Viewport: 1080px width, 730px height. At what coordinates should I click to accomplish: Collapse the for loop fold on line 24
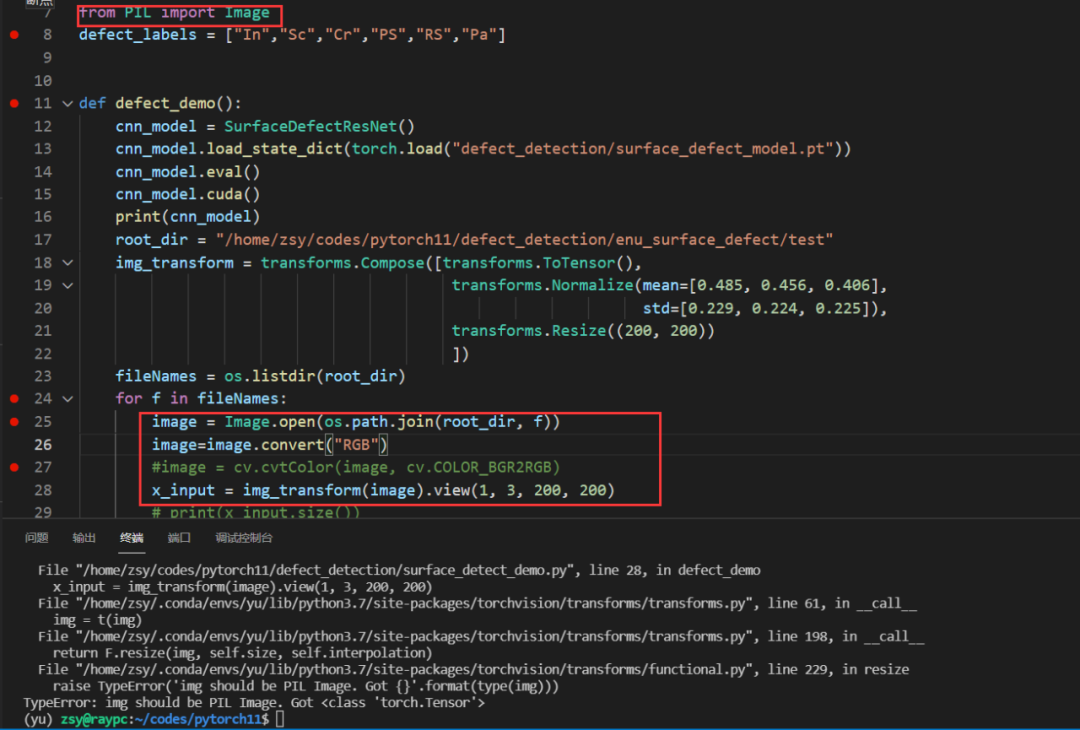pyautogui.click(x=68, y=399)
